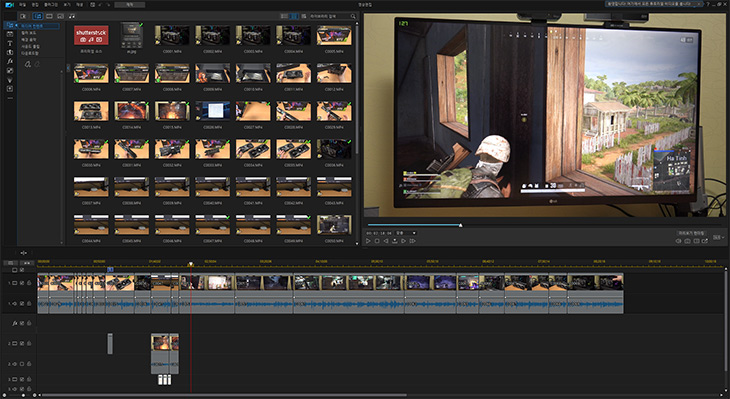This screenshot has width=730, height=399.
Task: Undock the preview window icon
Action: [x=705, y=241]
